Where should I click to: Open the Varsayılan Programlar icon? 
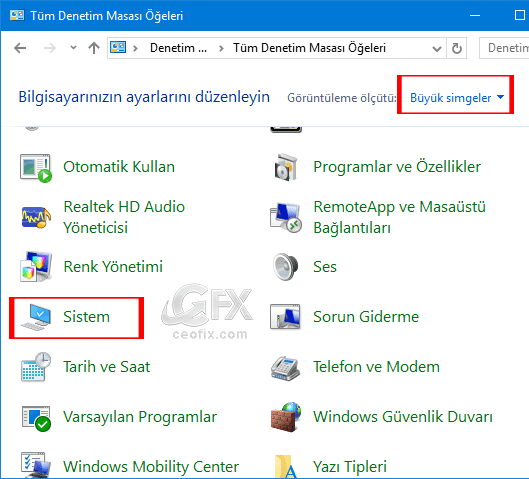36,418
